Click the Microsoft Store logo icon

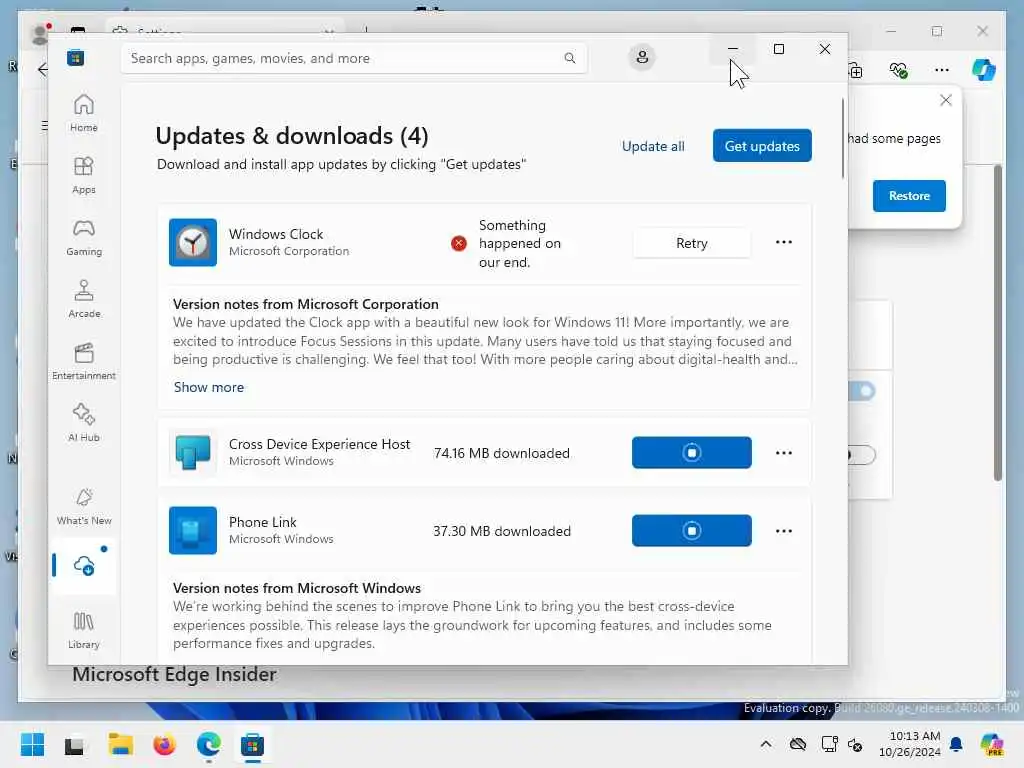(x=75, y=58)
